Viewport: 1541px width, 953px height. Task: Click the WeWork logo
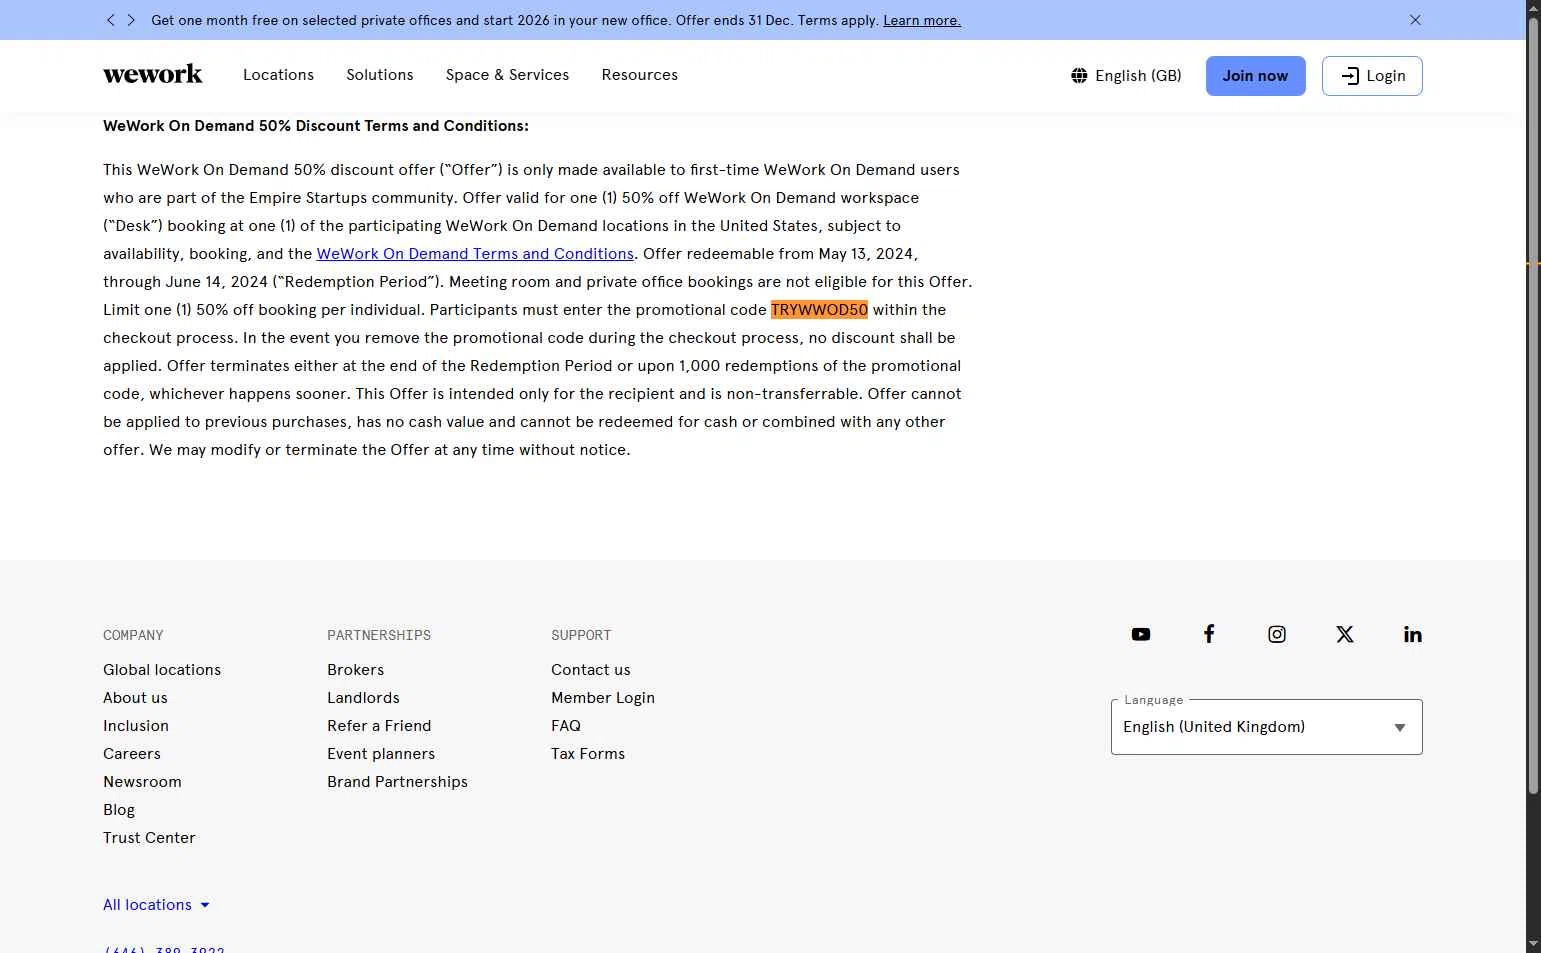153,75
